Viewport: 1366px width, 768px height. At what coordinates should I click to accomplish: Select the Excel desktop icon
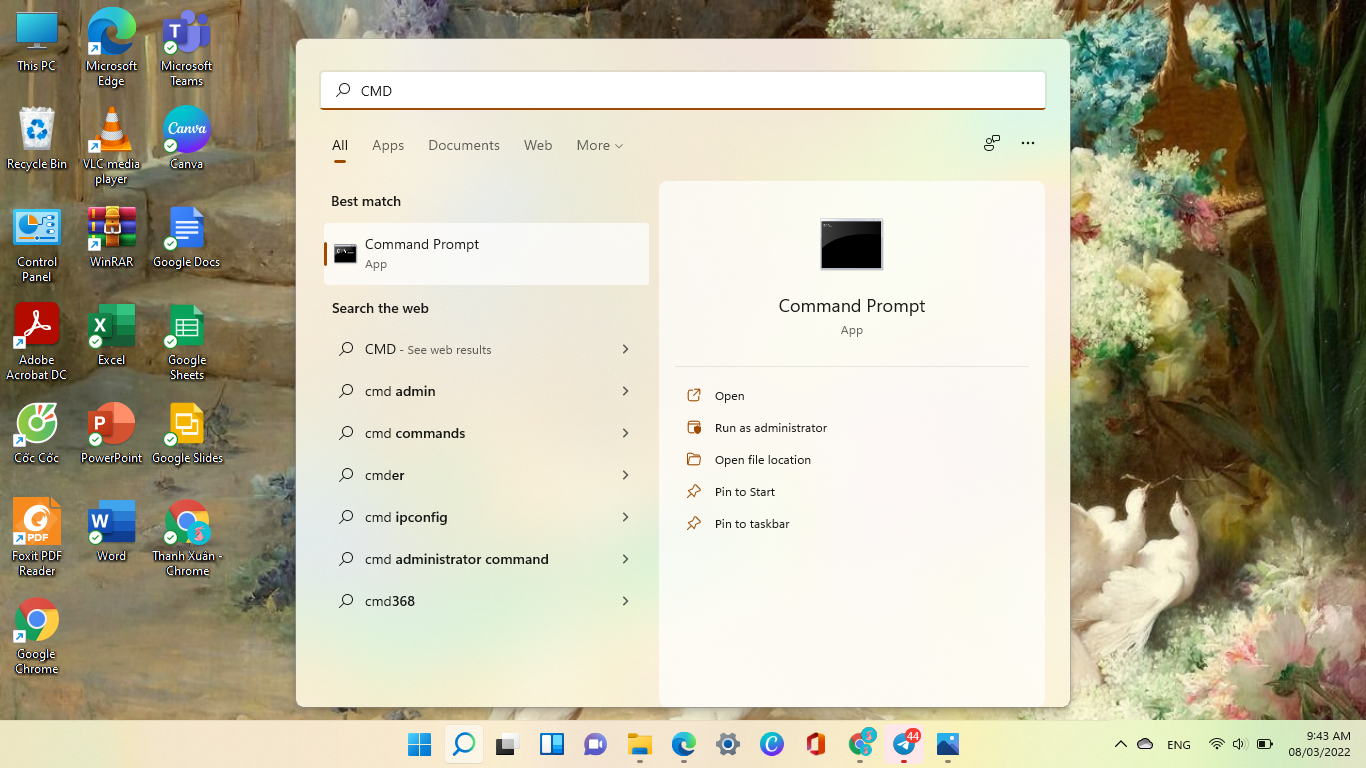click(x=112, y=335)
